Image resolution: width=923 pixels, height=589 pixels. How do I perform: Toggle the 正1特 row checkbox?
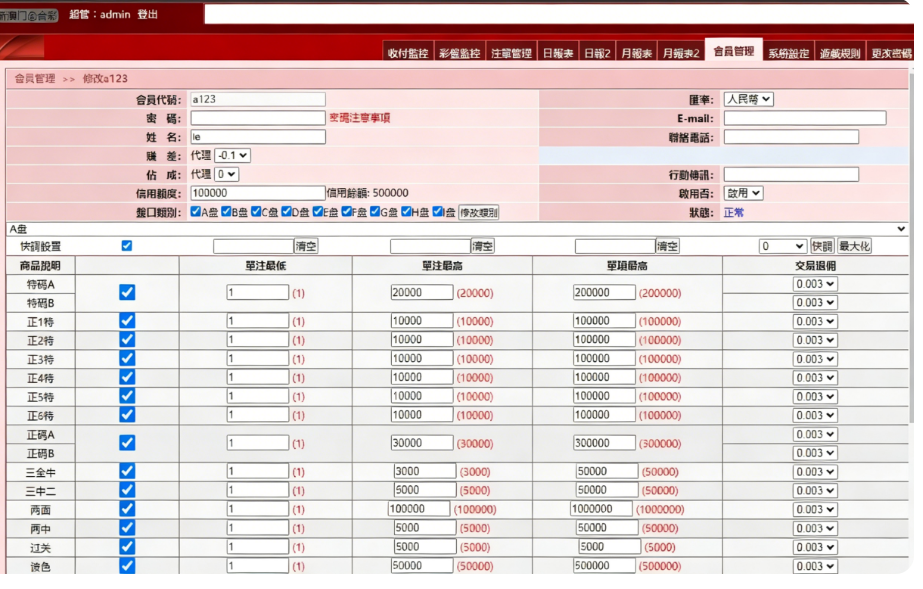pos(127,321)
